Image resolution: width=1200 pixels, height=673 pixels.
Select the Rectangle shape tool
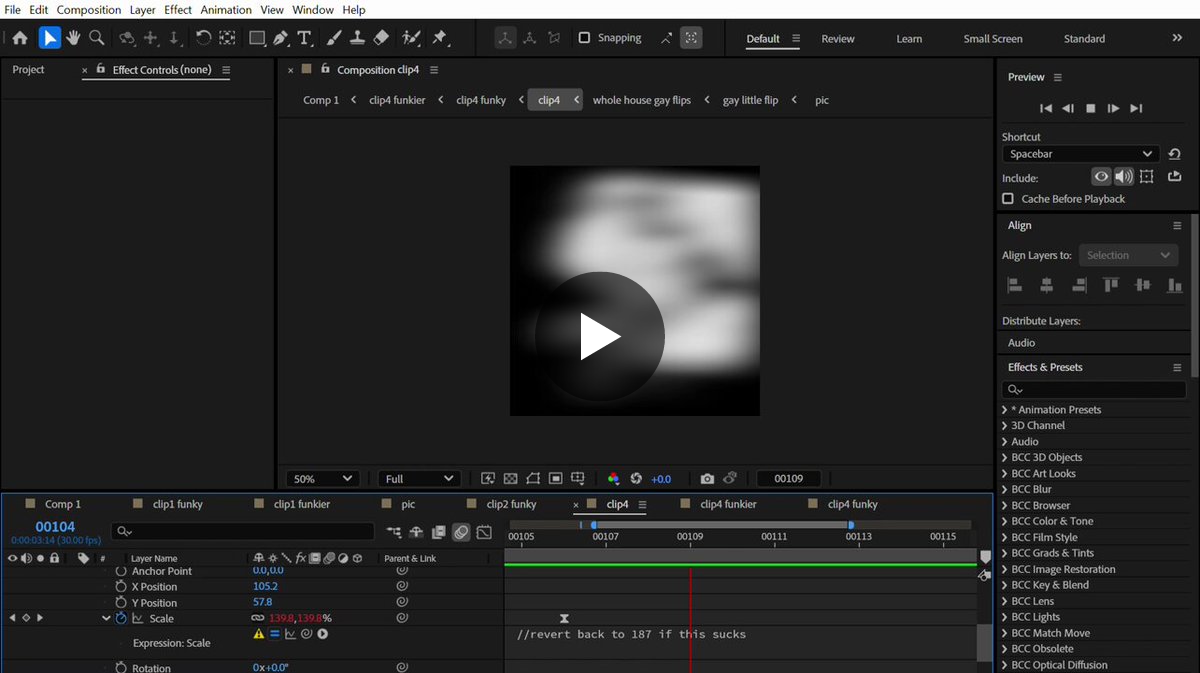[257, 38]
